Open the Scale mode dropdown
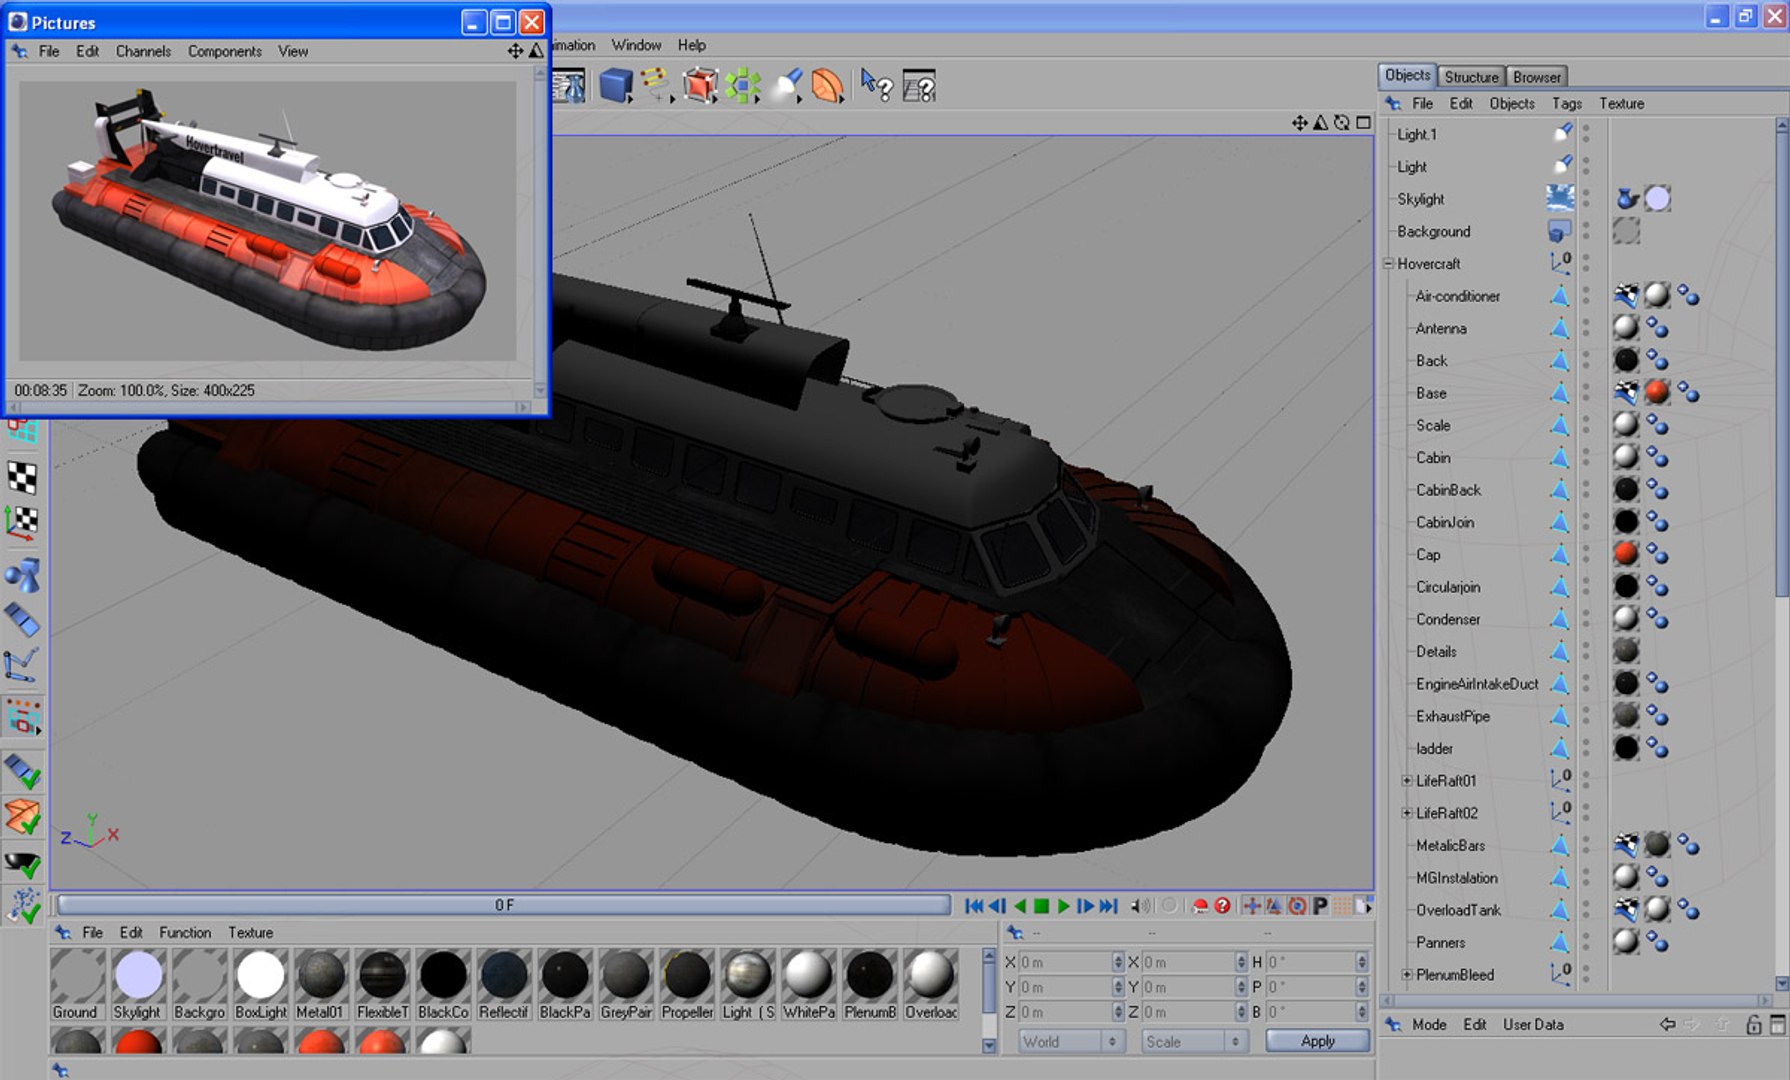The height and width of the screenshot is (1080, 1790). tap(1195, 1041)
